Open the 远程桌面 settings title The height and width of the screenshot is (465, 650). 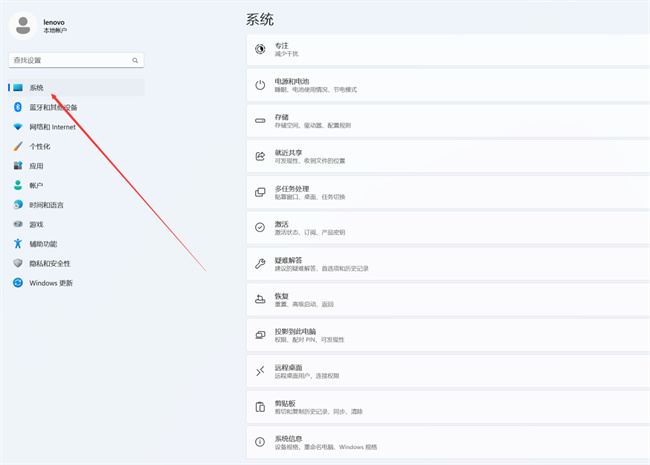[289, 367]
